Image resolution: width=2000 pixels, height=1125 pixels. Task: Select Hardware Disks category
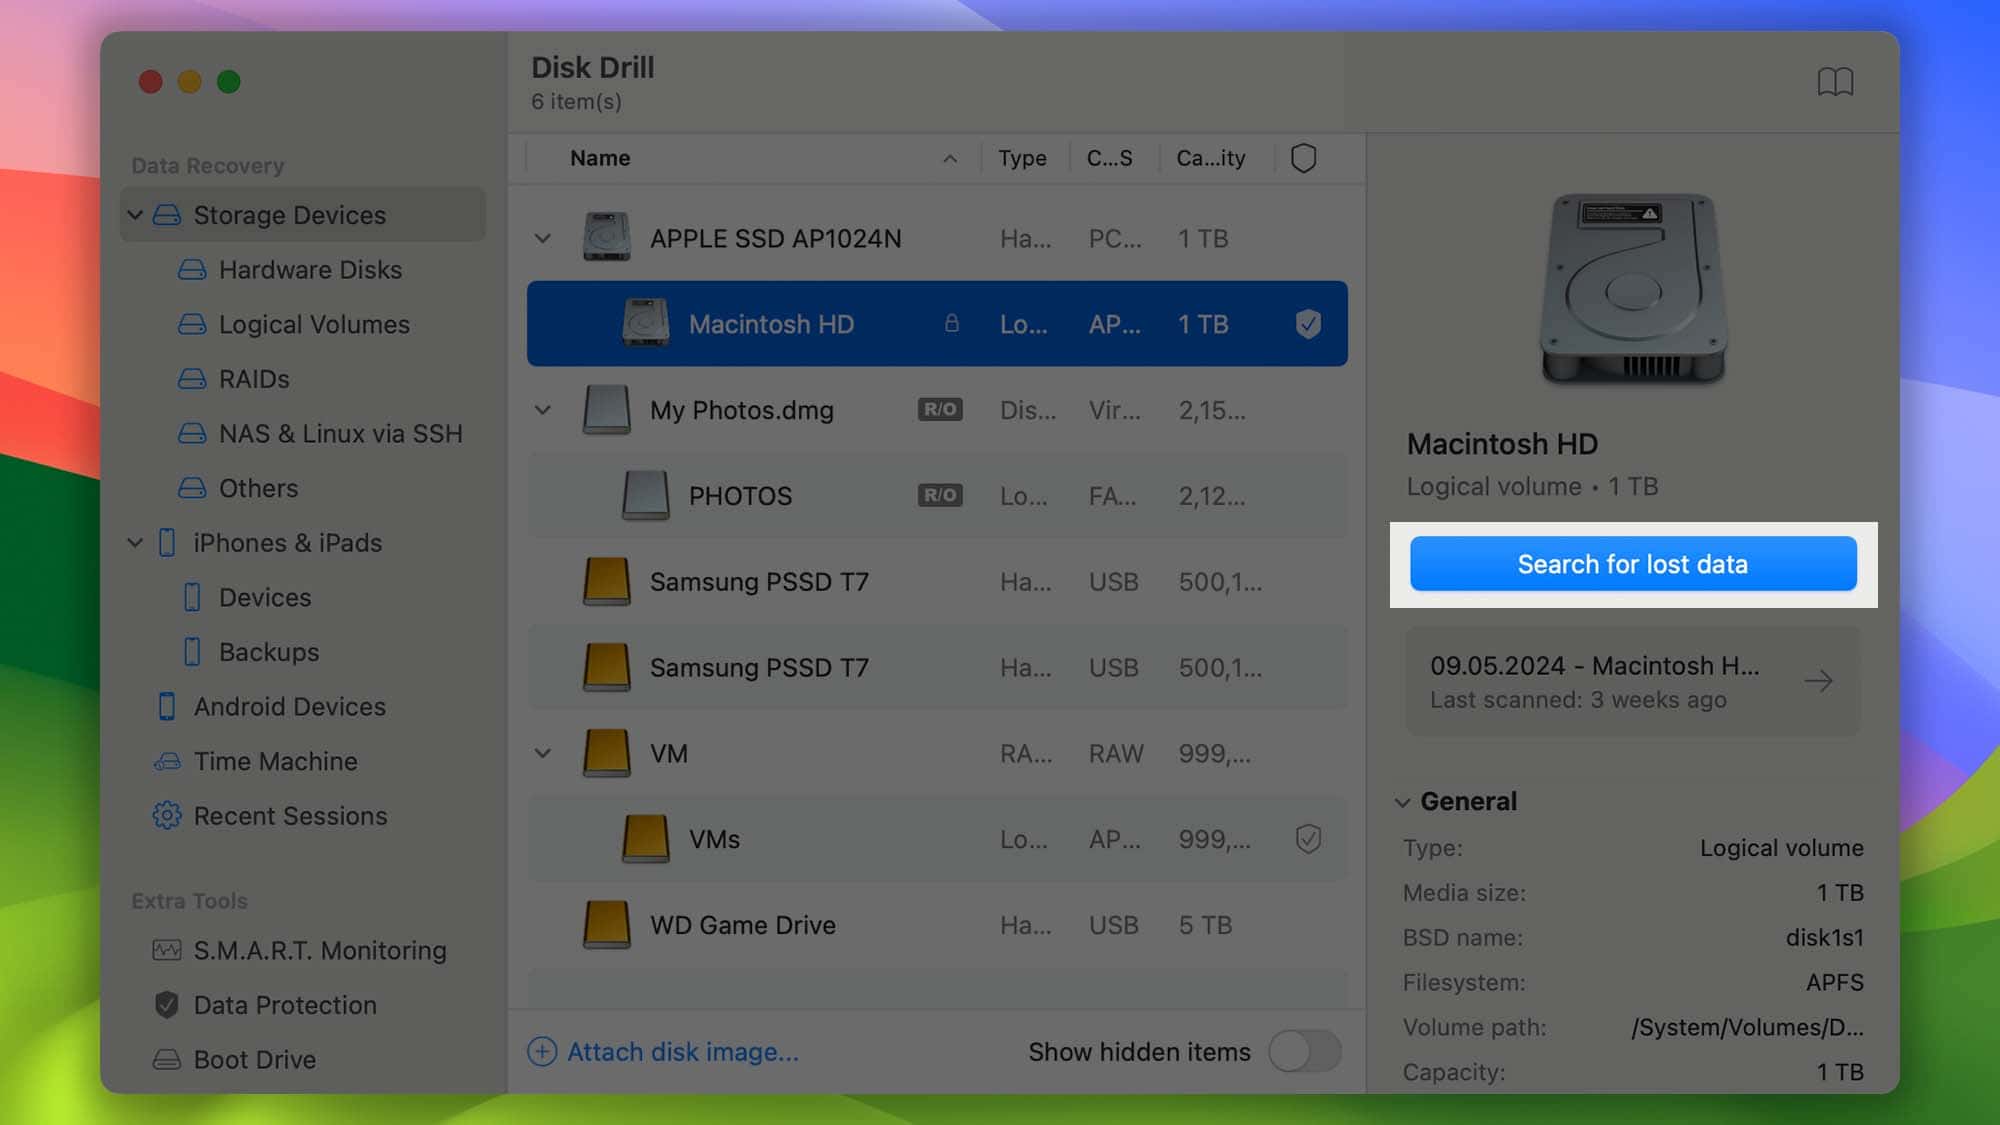tap(309, 270)
